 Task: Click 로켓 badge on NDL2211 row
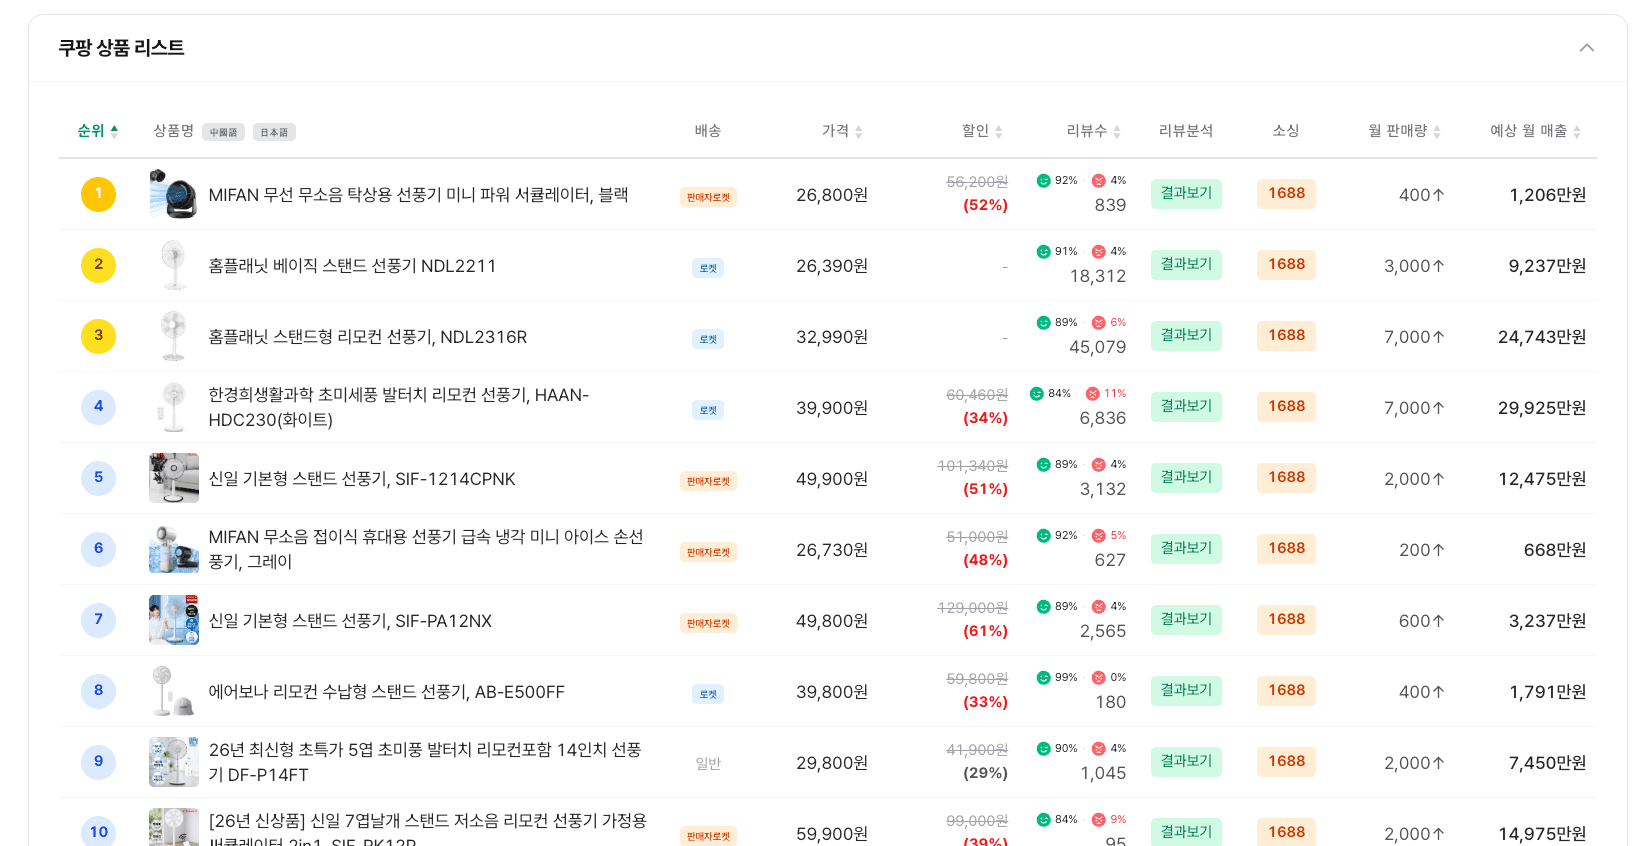[708, 268]
